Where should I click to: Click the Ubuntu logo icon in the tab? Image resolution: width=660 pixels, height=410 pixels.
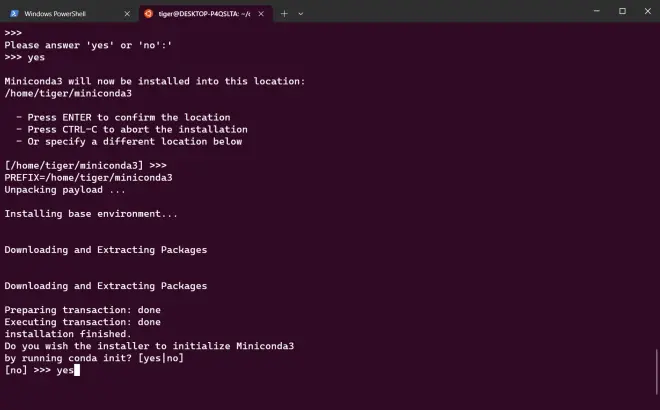click(148, 14)
